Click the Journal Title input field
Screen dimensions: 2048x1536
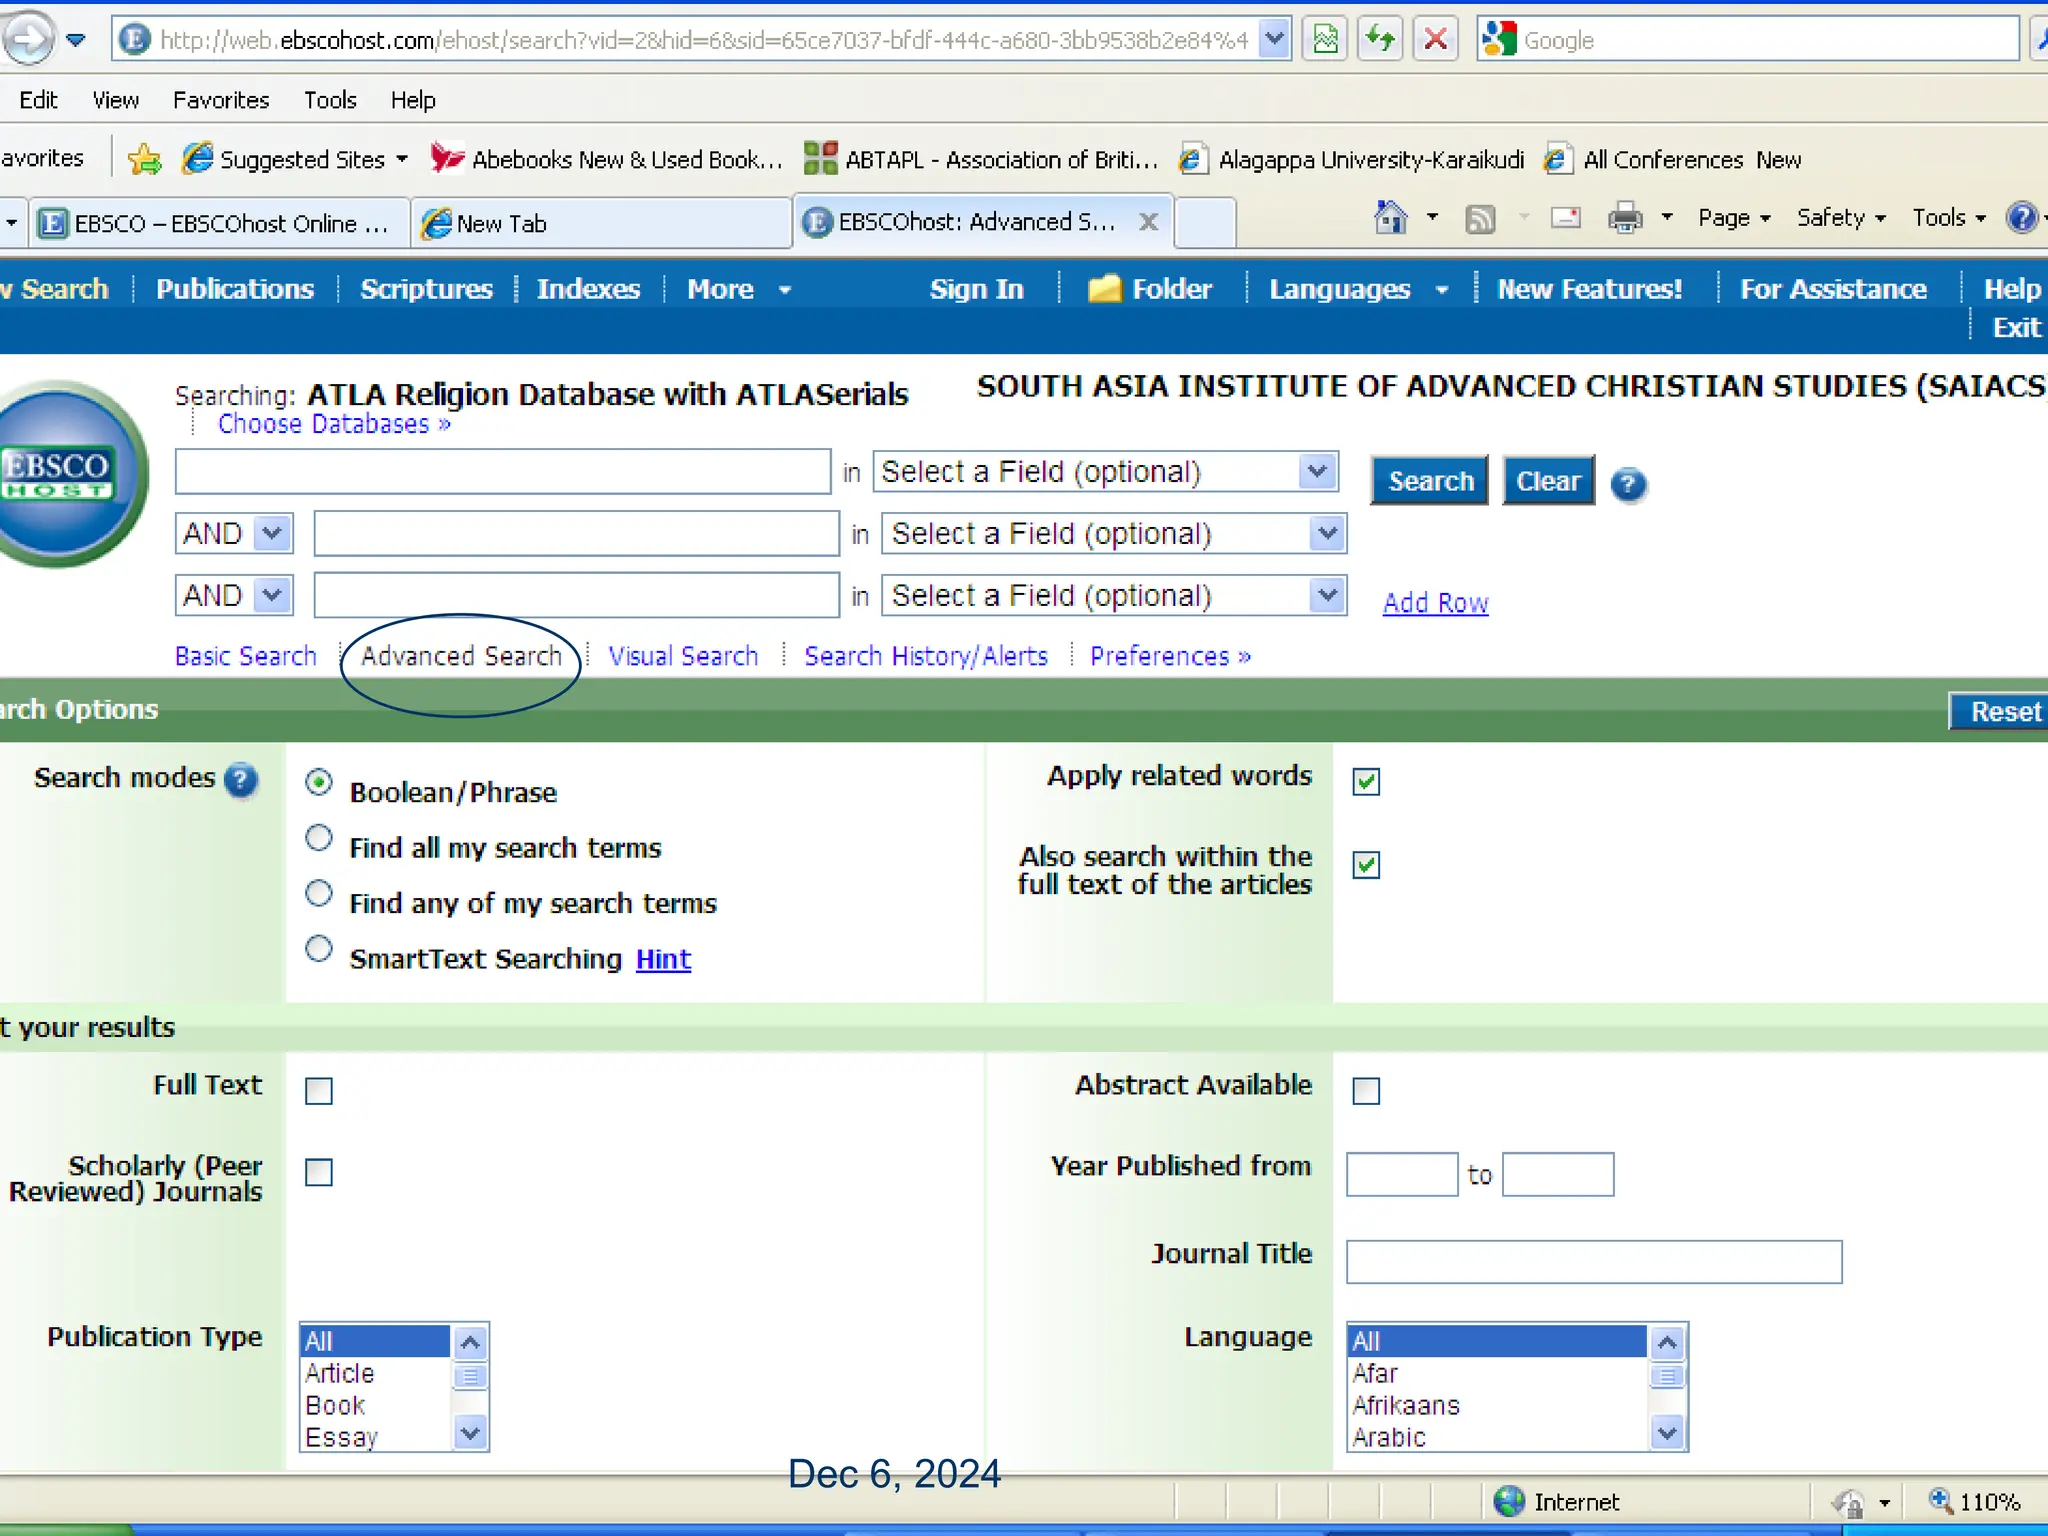[1593, 1262]
